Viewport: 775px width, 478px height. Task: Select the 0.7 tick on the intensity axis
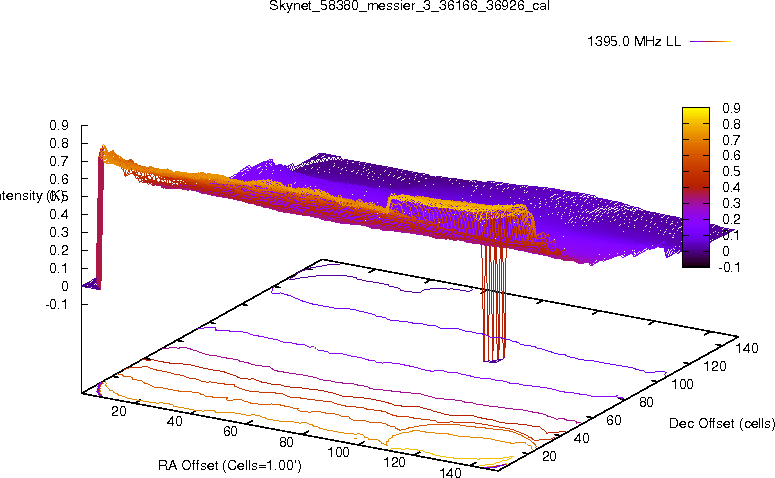coord(58,161)
